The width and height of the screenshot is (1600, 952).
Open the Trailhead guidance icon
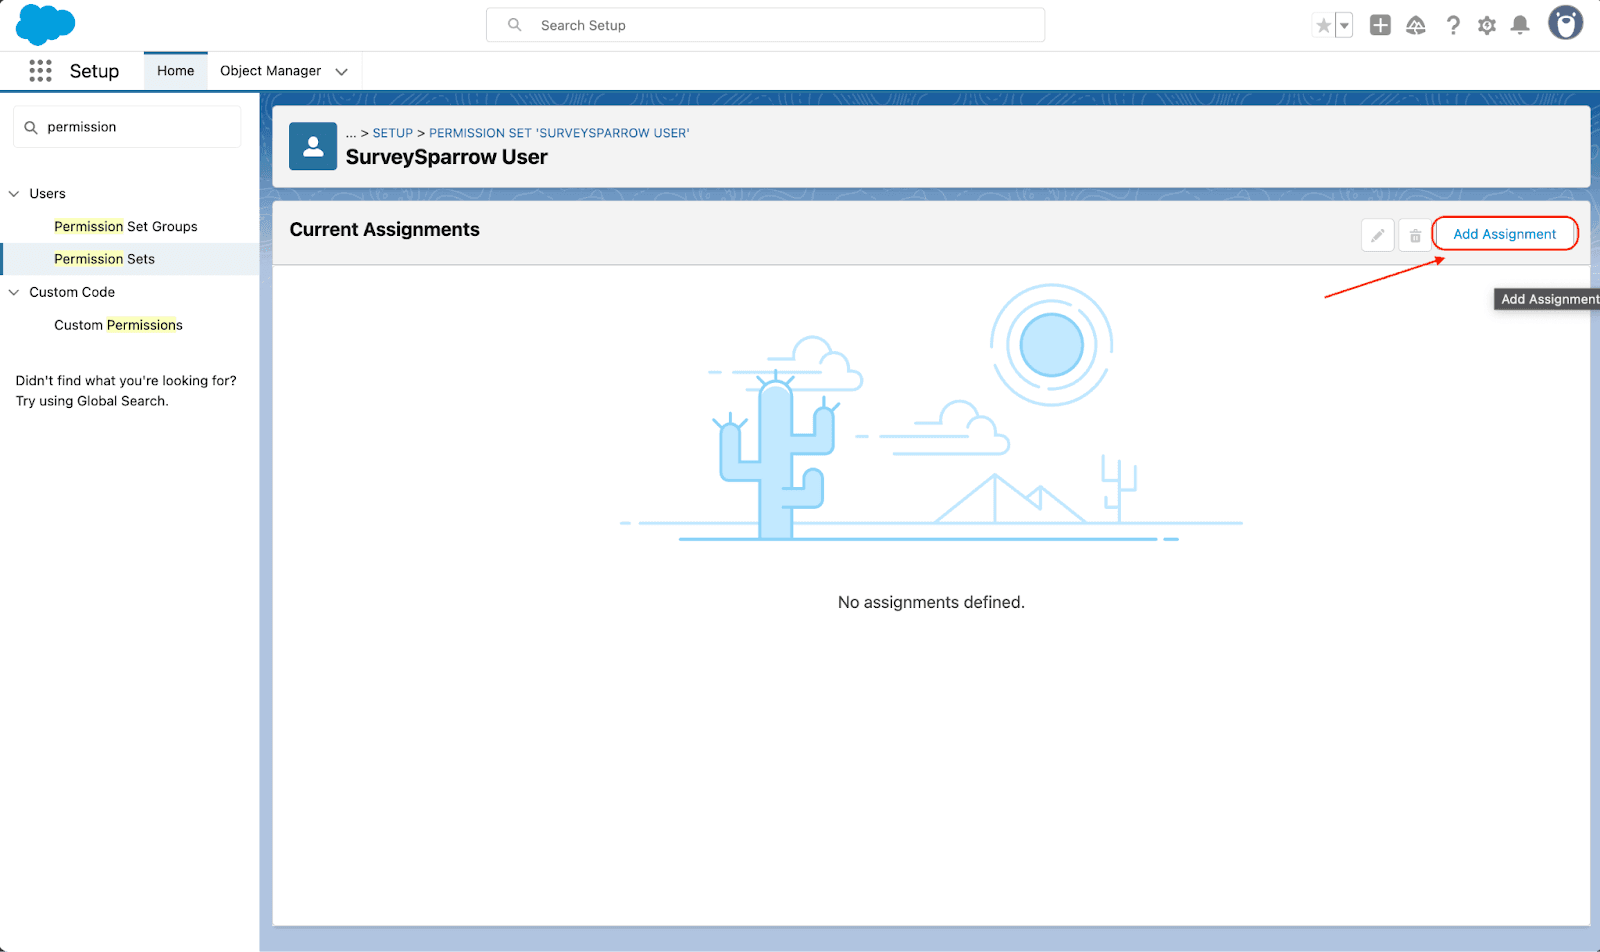(x=1416, y=26)
